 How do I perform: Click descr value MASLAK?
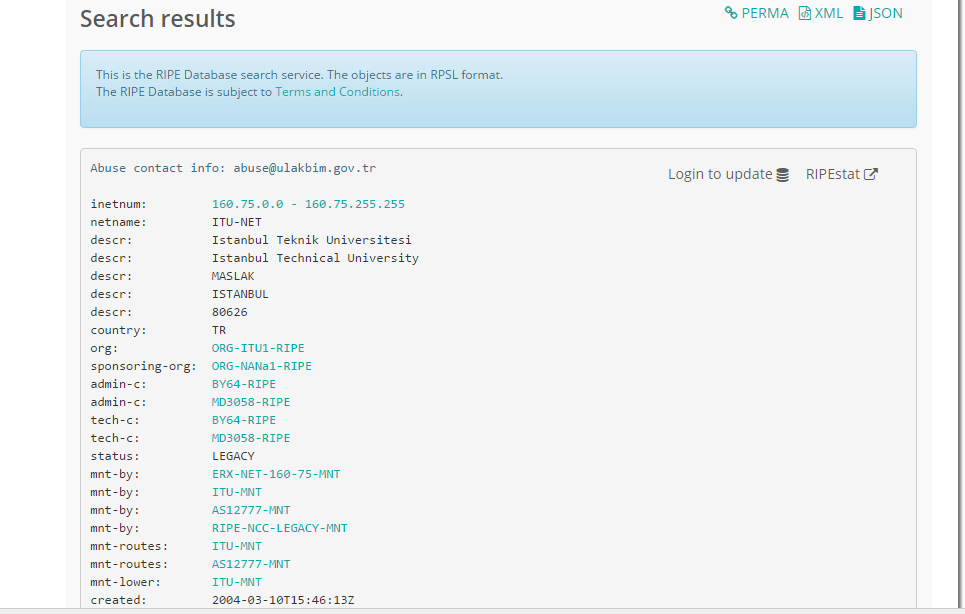tap(233, 276)
